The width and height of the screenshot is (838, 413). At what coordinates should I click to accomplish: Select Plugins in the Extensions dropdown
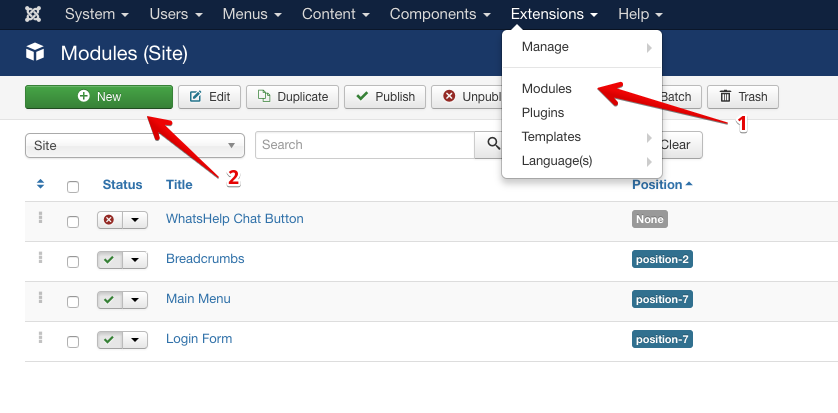(542, 113)
